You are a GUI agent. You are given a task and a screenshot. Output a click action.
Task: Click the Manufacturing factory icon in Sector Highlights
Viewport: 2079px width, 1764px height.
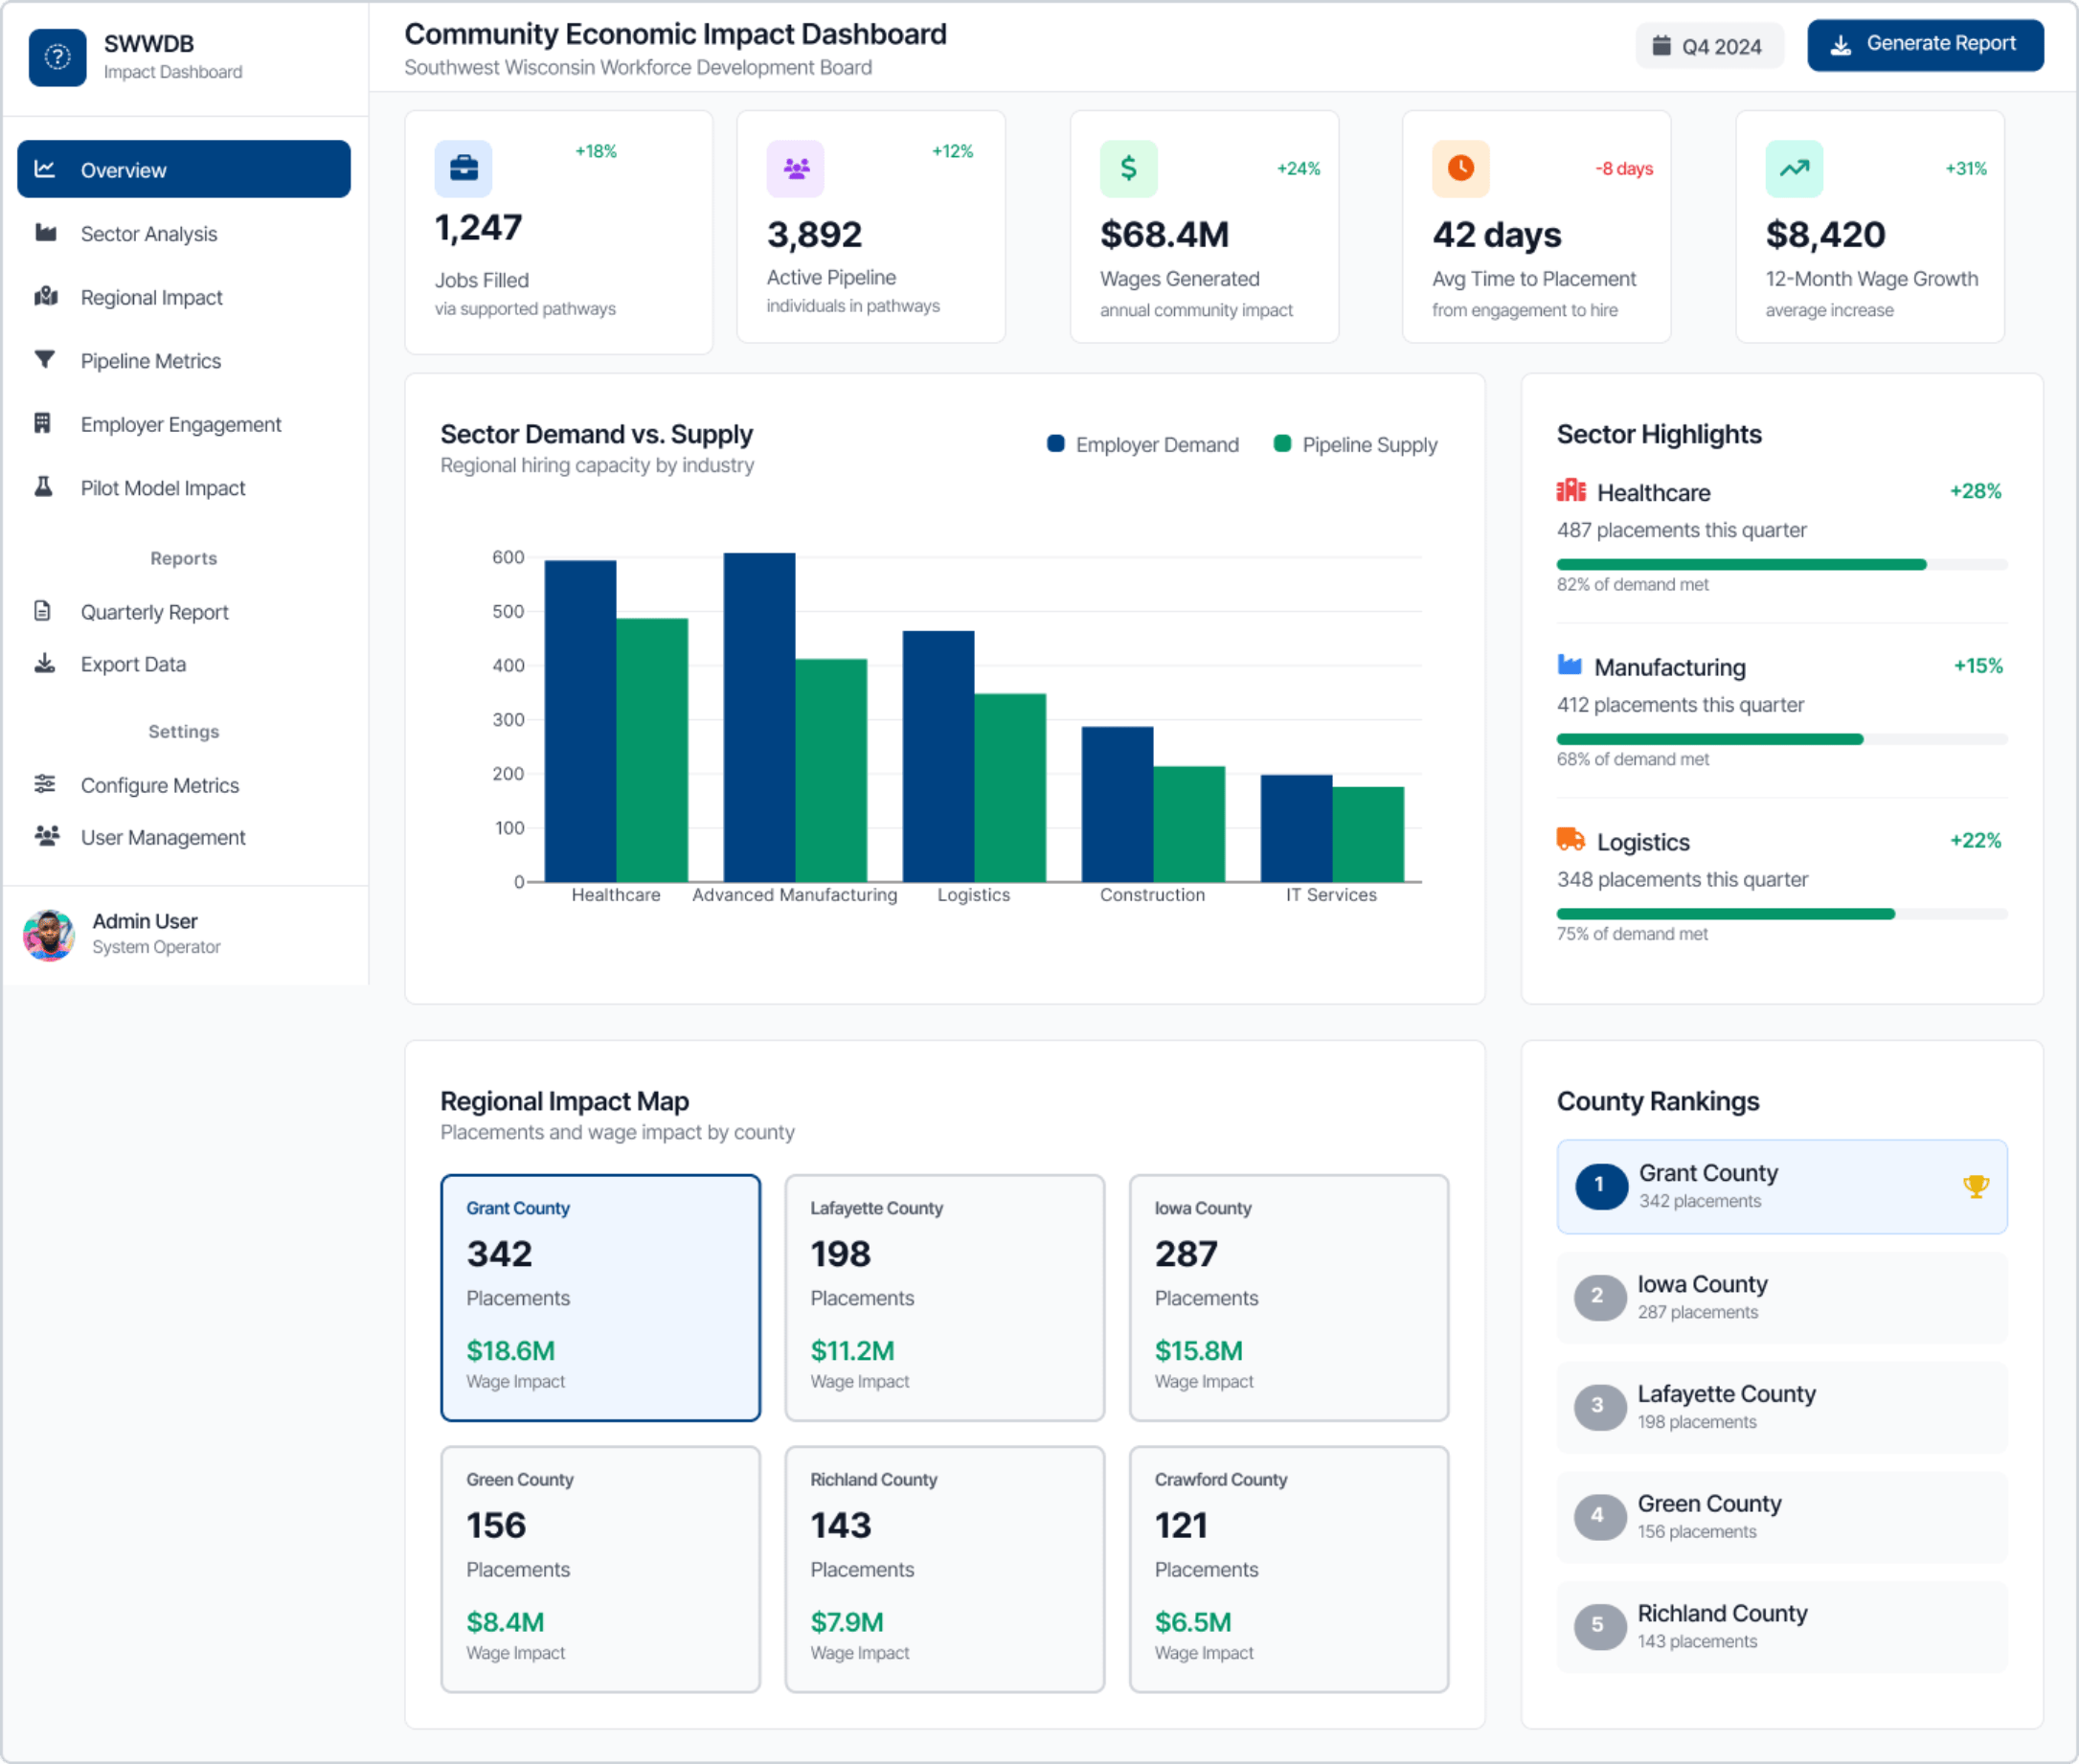(1570, 665)
